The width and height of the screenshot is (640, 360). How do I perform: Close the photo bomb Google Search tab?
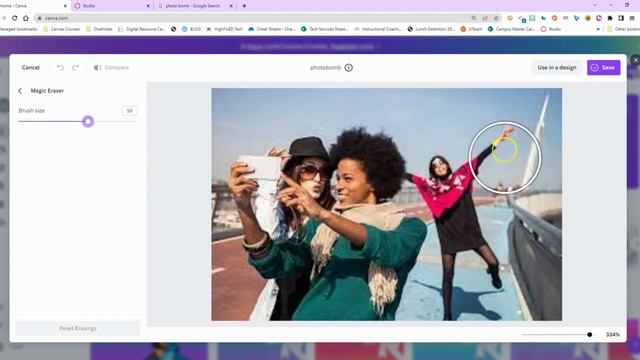click(231, 6)
